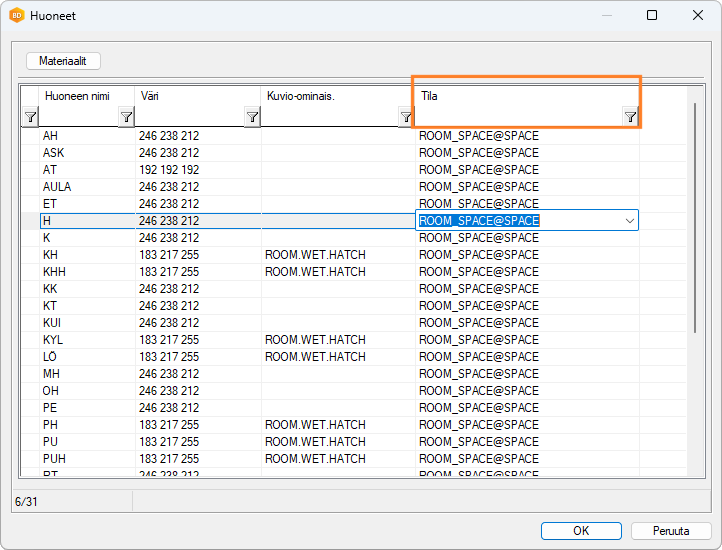Confirm with the OK button
This screenshot has height=550, width=722.
[x=581, y=531]
